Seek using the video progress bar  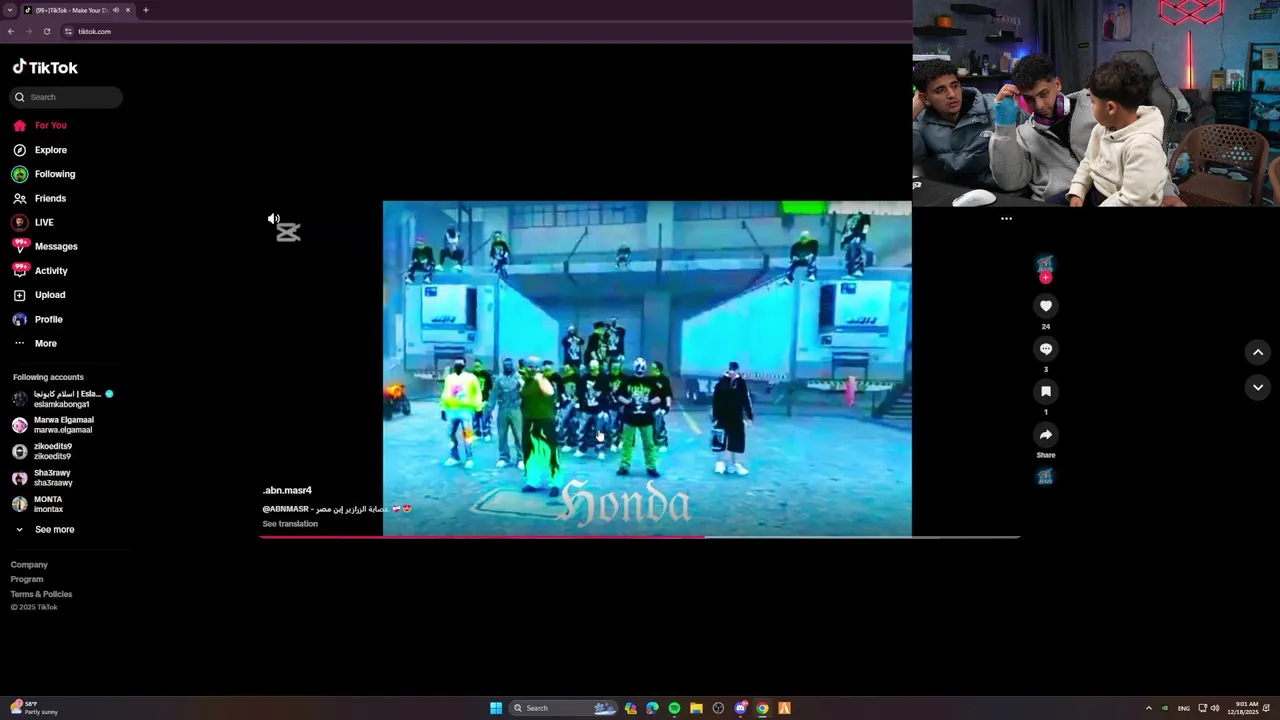640,537
